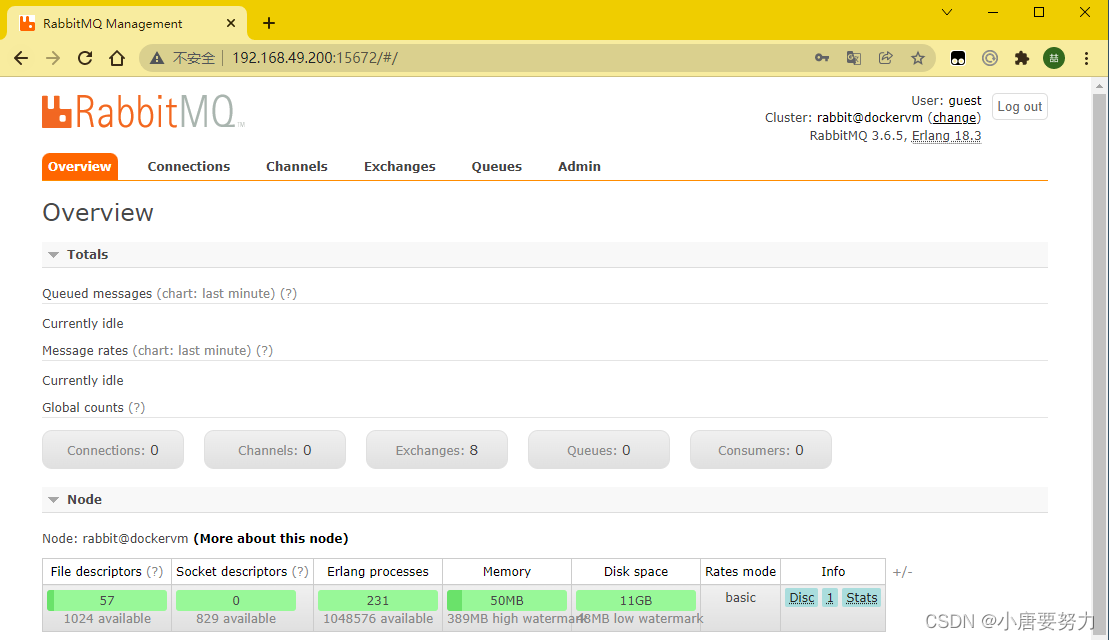
Task: Open the extensions puzzle menu
Action: tap(1021, 58)
